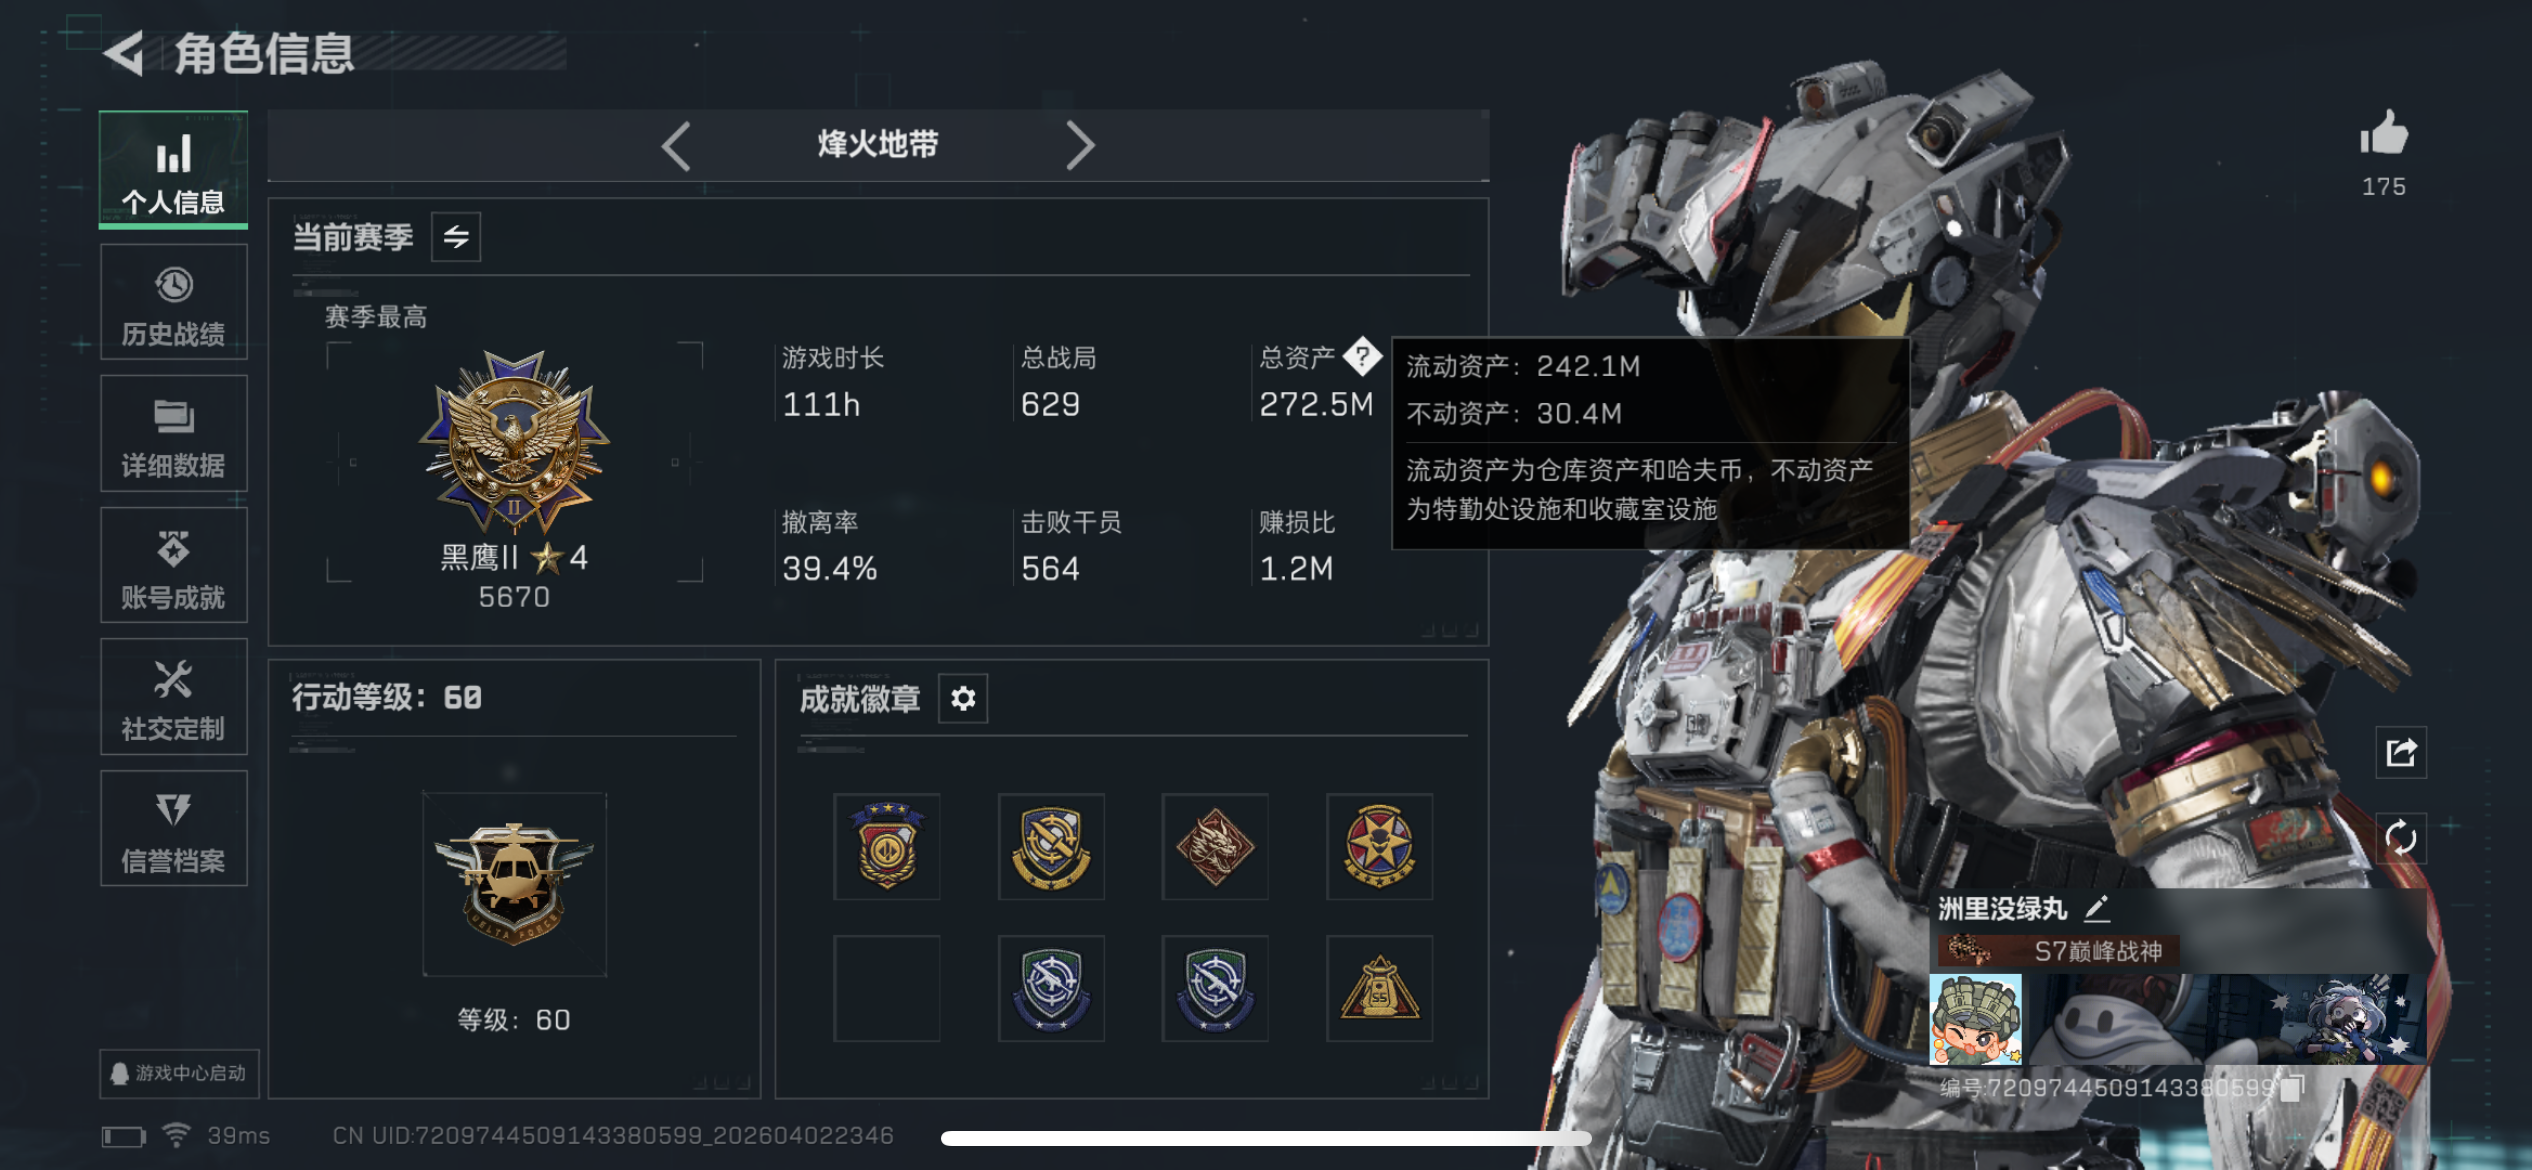
Task: Open the 信誉档案 sidebar tab
Action: [174, 829]
